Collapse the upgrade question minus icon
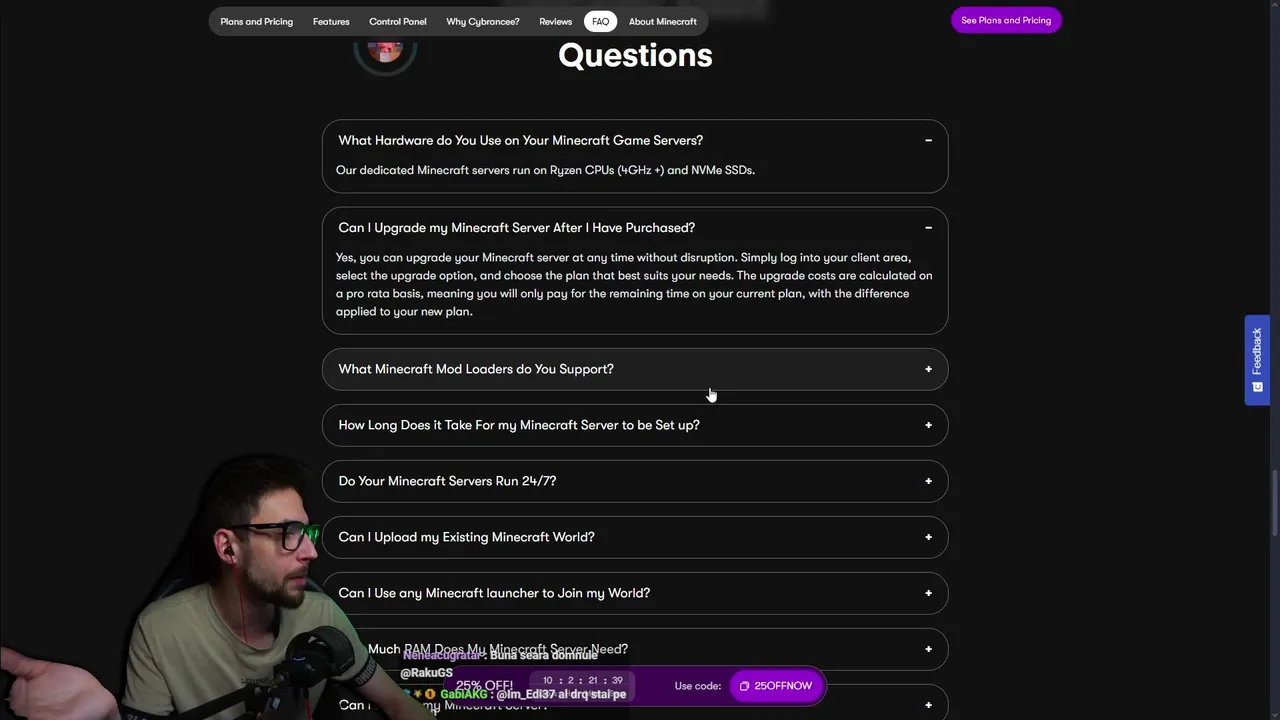The width and height of the screenshot is (1280, 720). [928, 228]
